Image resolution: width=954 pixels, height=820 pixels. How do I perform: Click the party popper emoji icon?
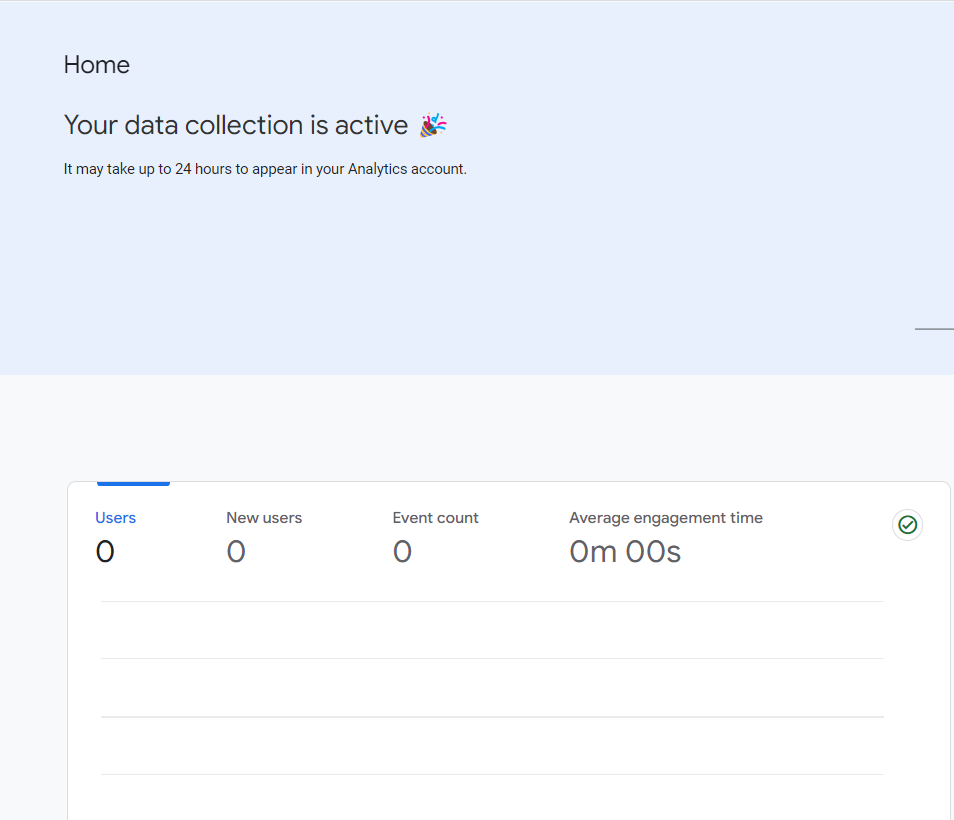[433, 125]
